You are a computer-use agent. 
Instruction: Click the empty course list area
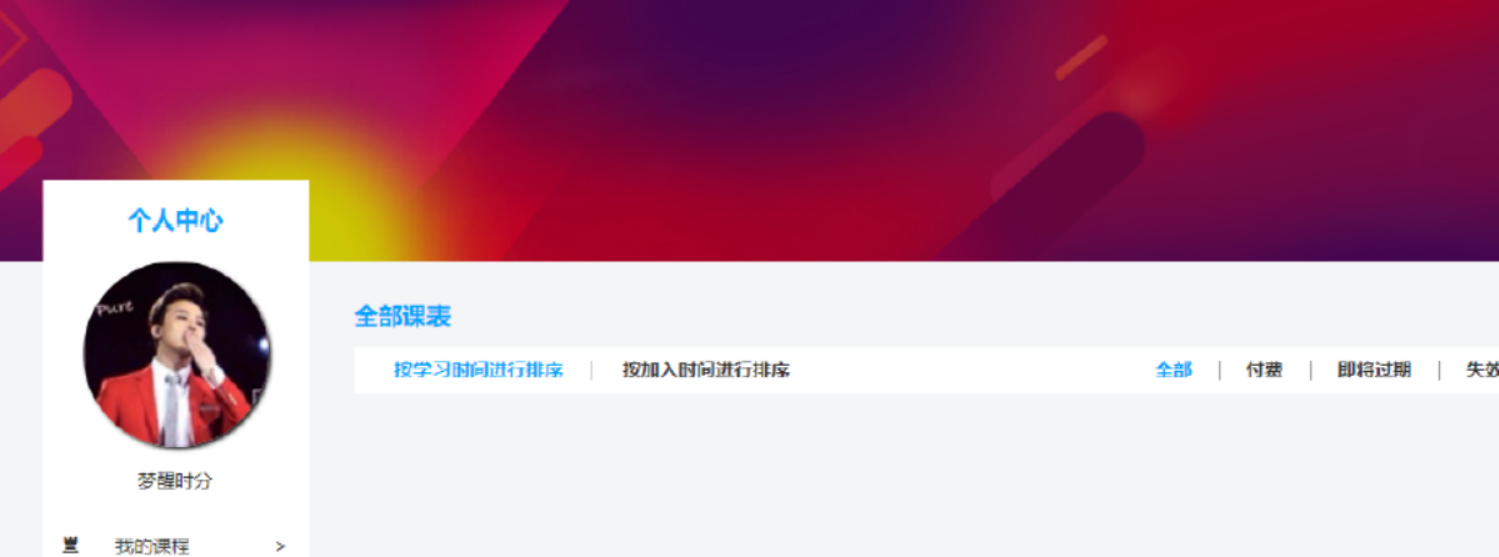927,475
